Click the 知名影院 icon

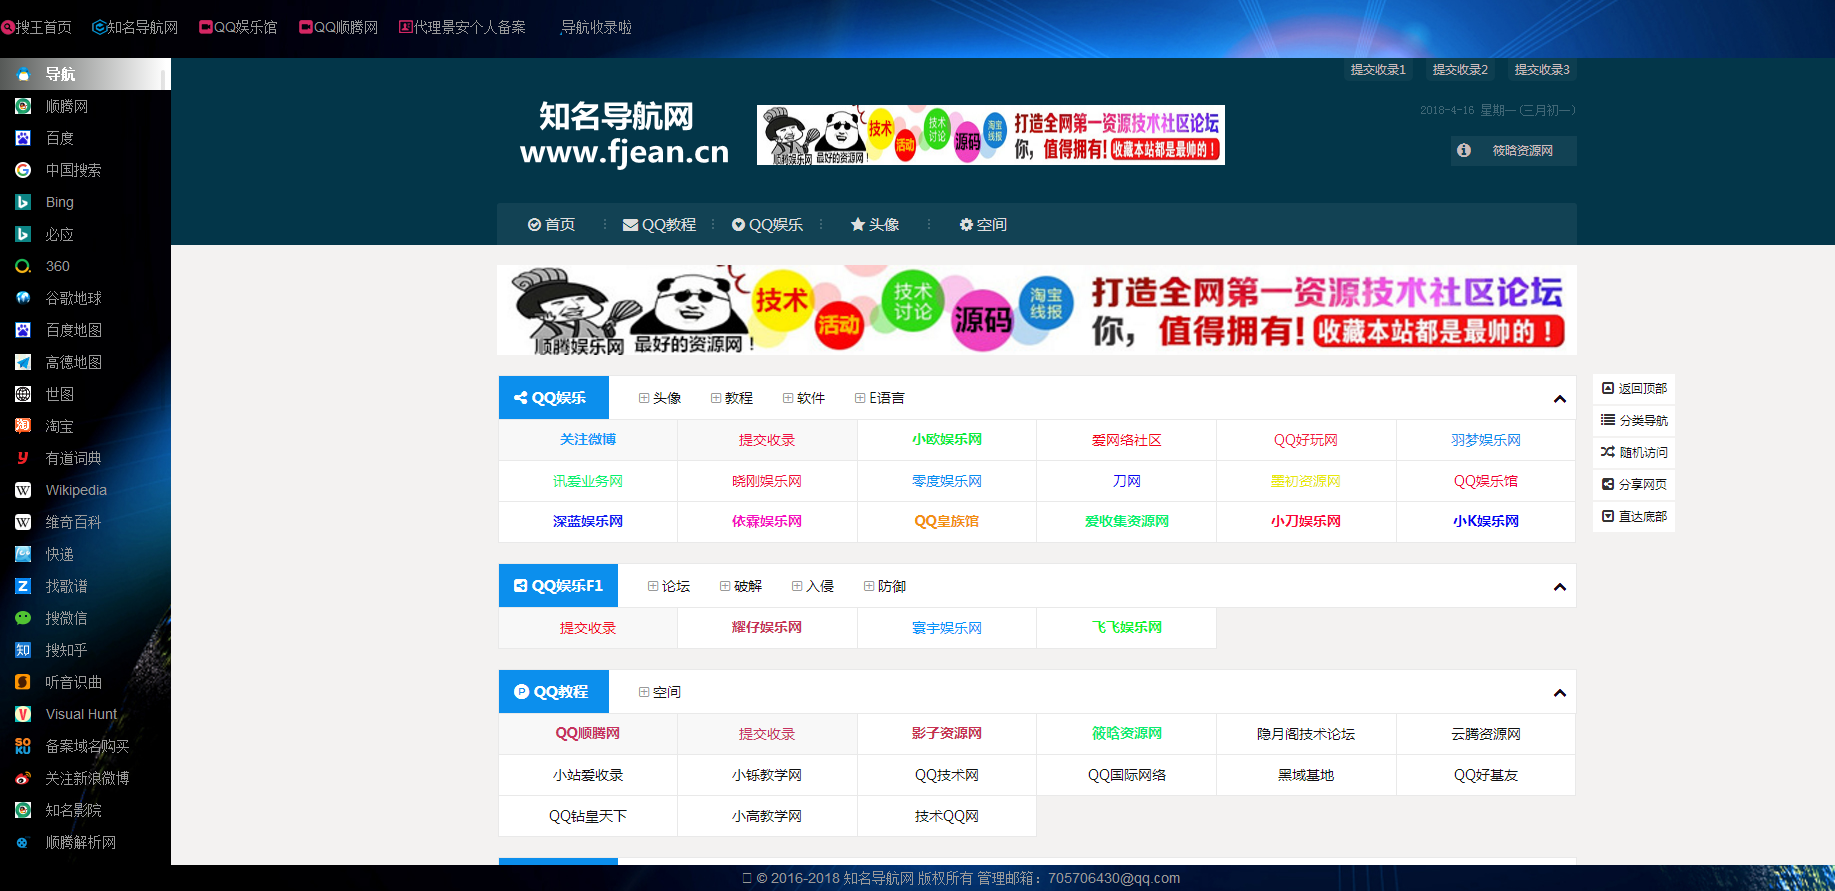[x=23, y=810]
